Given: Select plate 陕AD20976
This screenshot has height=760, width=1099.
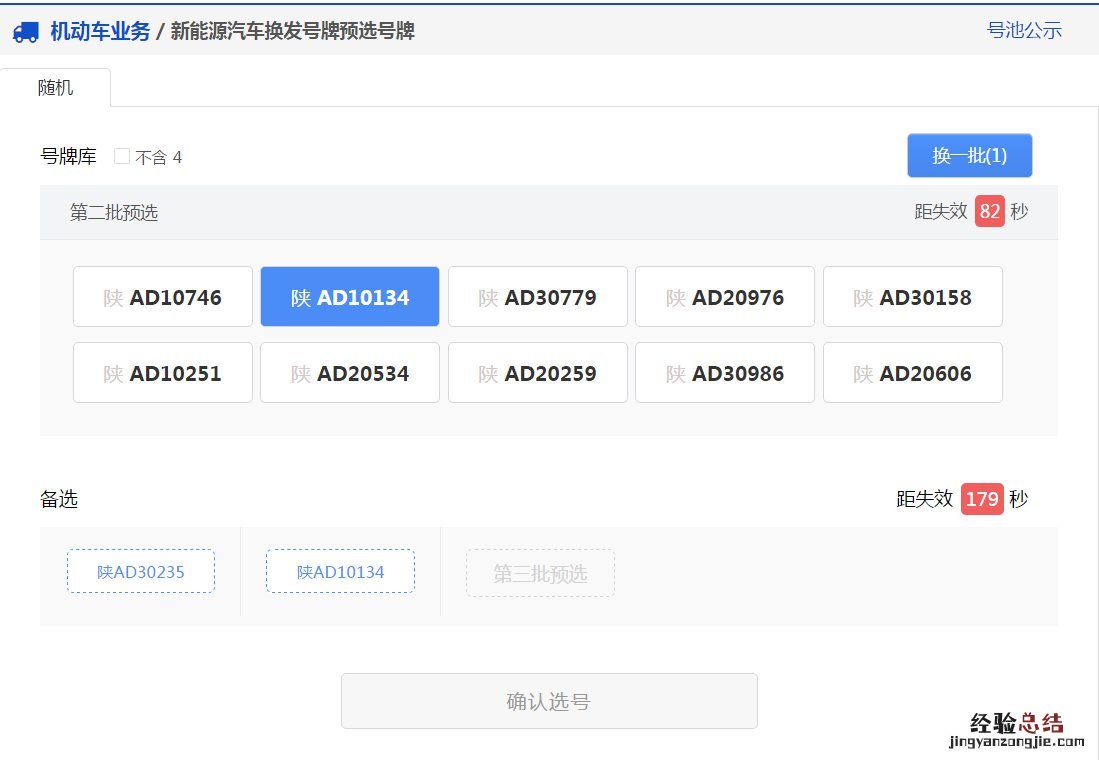Looking at the screenshot, I should [724, 296].
